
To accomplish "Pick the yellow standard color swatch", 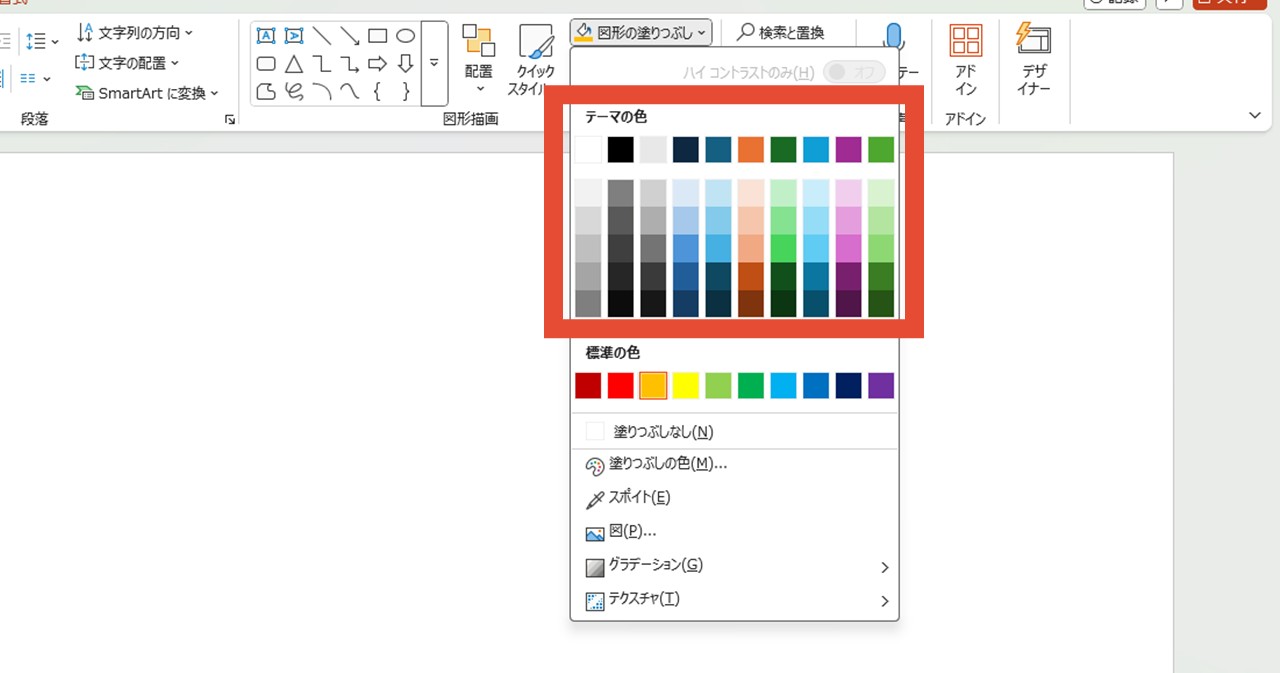I will pos(685,386).
